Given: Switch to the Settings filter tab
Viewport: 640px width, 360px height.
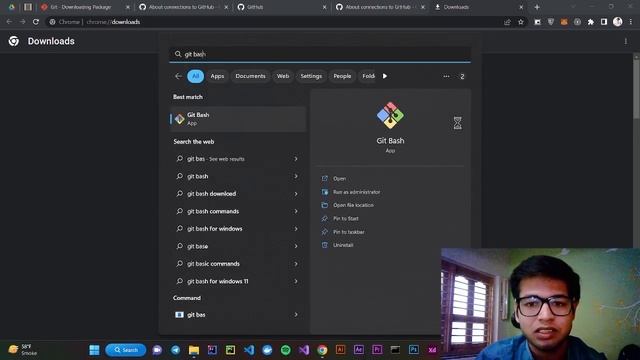Looking at the screenshot, I should click(311, 76).
